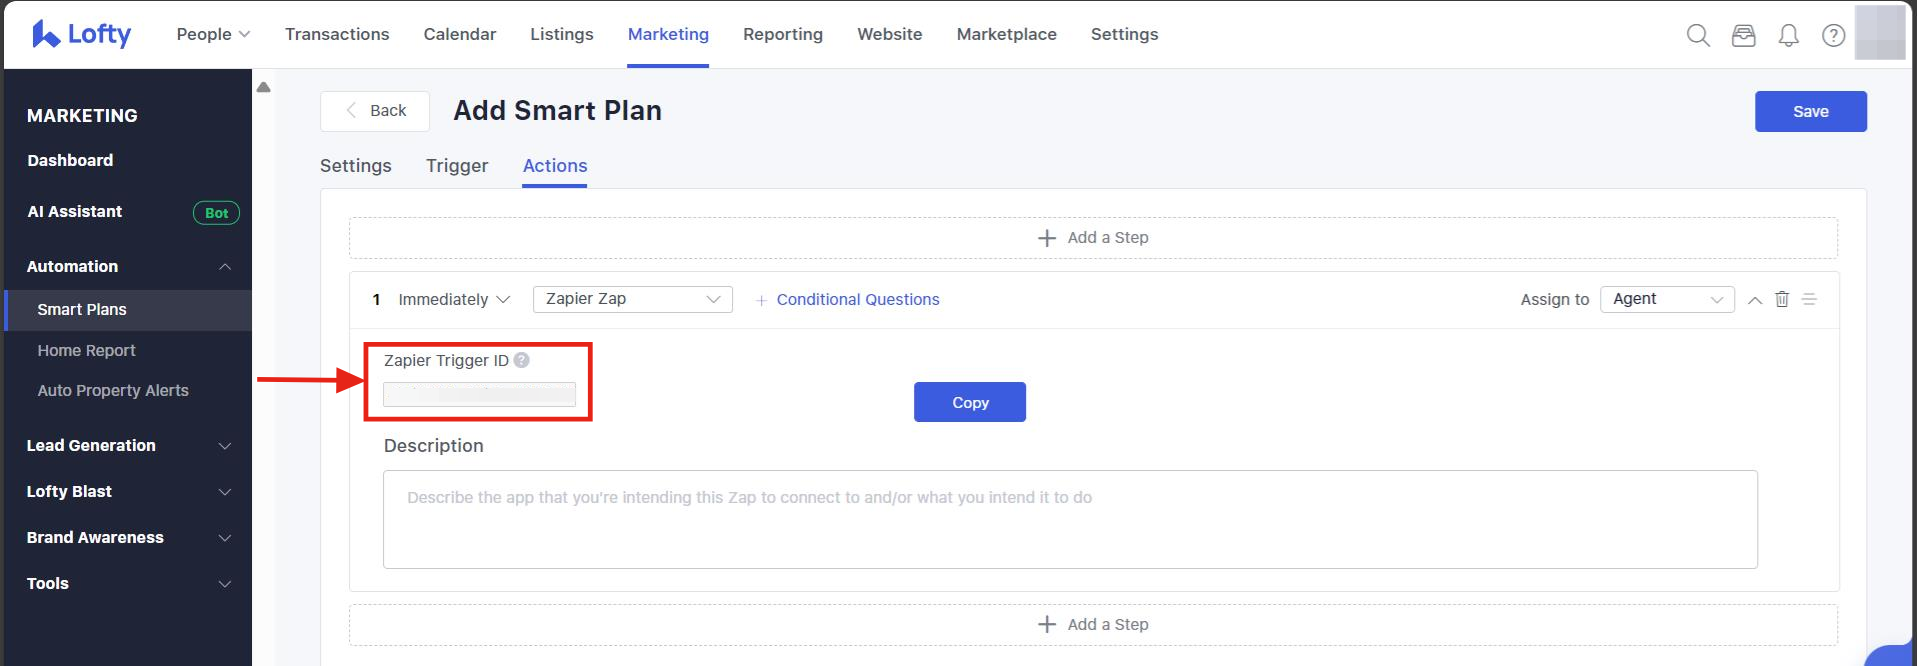Click the step reorder drag handle icon
1917x666 pixels.
(1809, 299)
